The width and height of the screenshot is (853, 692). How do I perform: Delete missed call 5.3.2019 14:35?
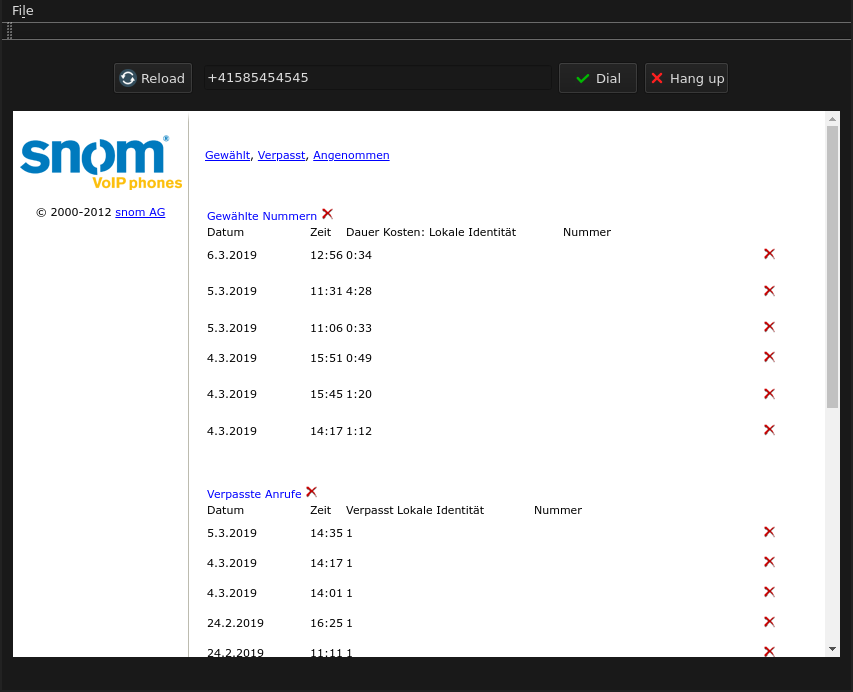pyautogui.click(x=769, y=532)
